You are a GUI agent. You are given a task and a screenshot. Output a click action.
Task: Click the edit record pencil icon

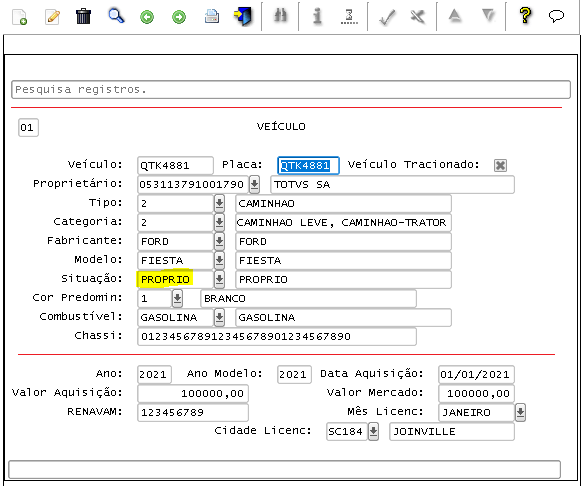[x=52, y=17]
